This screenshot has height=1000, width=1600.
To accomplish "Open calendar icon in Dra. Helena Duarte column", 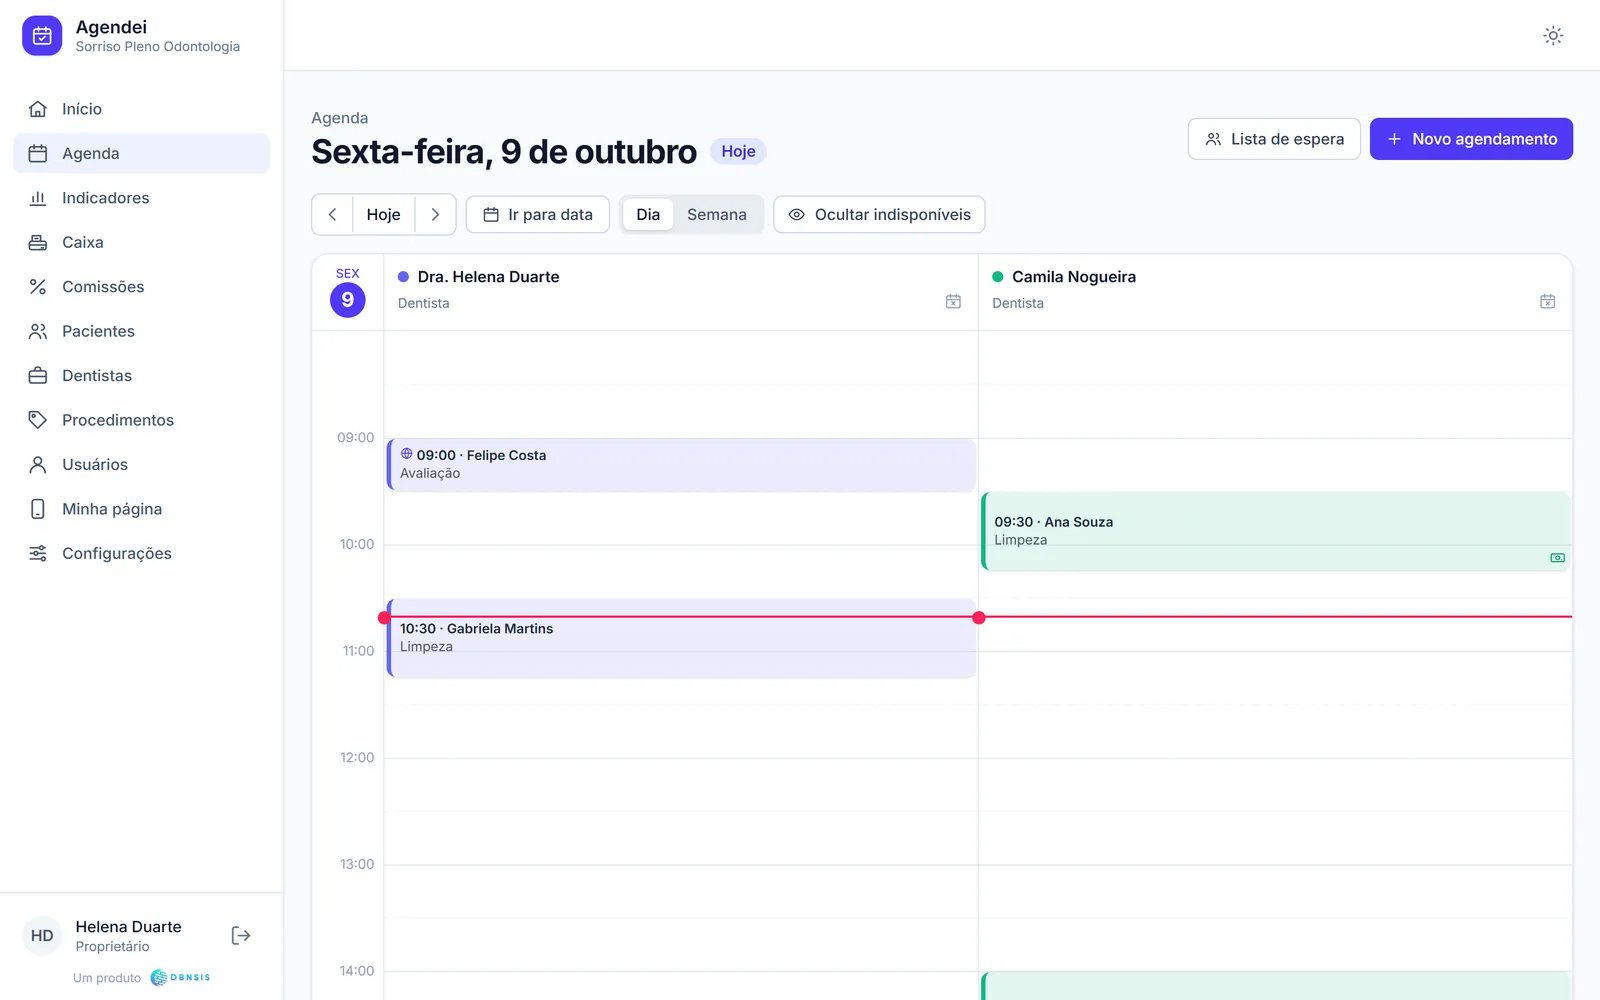I will point(953,301).
